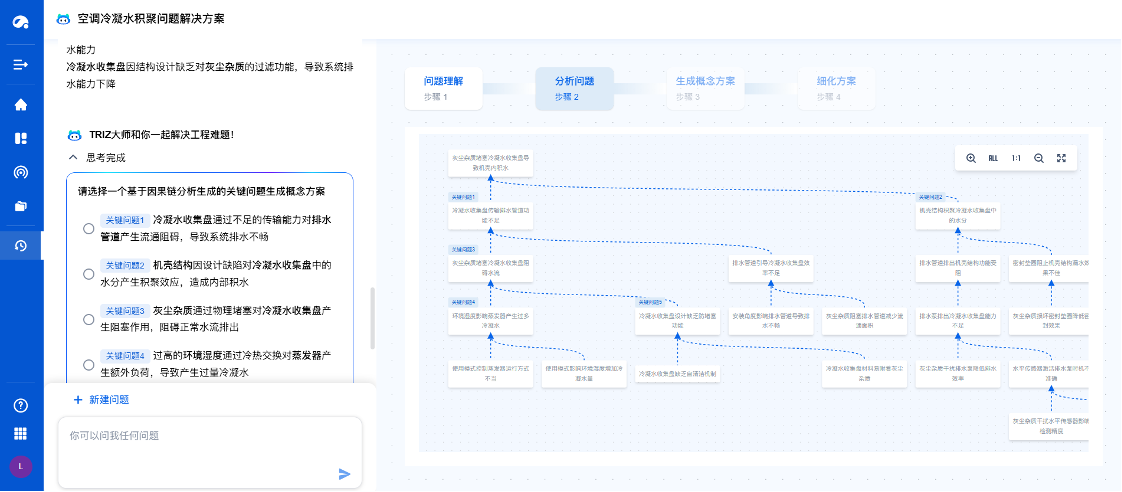Go to 生成概念方案 step 3 tab
This screenshot has height=492, width=1122.
tap(705, 88)
